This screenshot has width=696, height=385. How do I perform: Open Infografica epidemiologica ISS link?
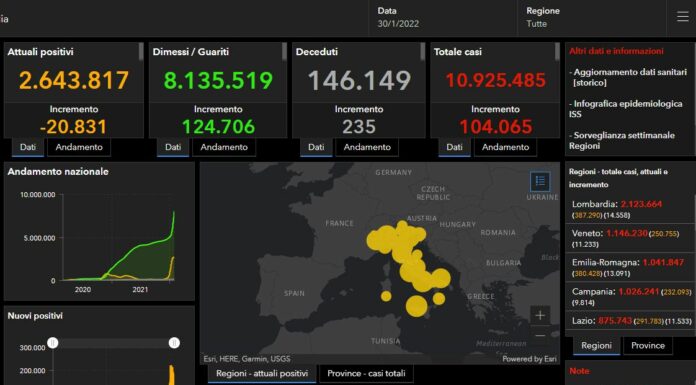626,109
